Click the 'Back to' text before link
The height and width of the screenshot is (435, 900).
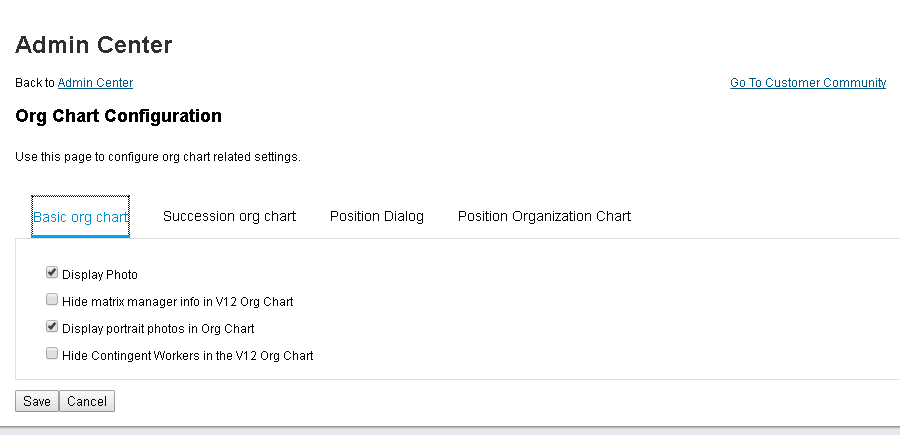(x=35, y=83)
